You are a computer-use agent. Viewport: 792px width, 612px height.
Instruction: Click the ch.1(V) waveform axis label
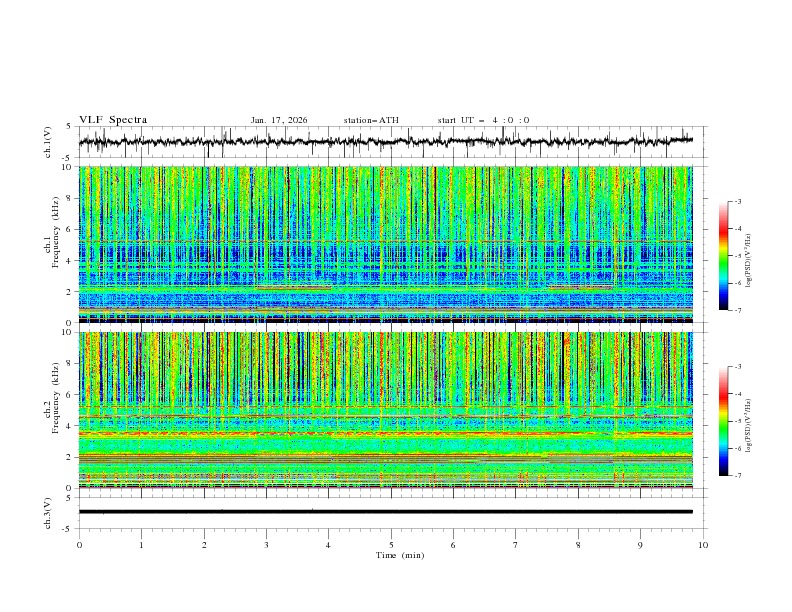[x=49, y=142]
